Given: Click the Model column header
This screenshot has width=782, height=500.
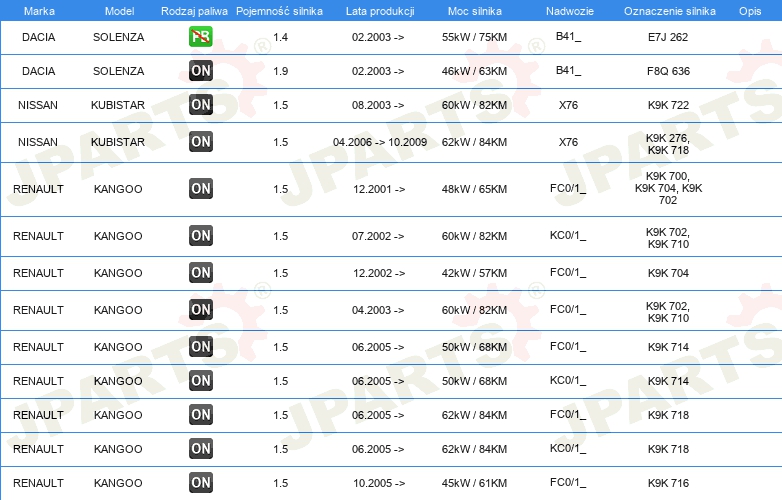Looking at the screenshot, I should tap(119, 11).
